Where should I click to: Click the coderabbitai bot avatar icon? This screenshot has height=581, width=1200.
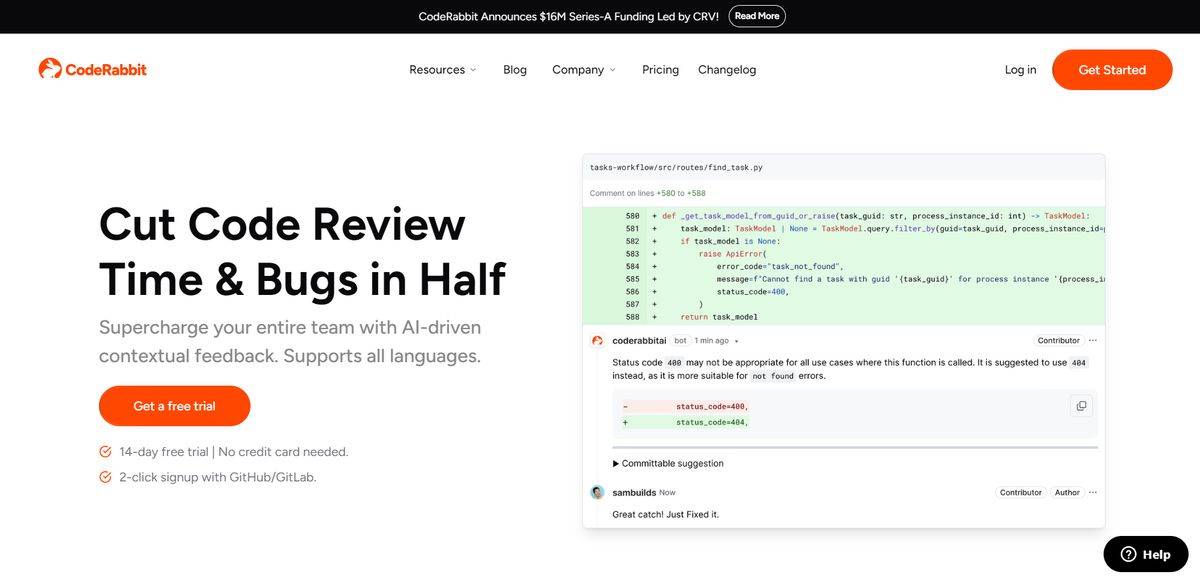point(597,341)
